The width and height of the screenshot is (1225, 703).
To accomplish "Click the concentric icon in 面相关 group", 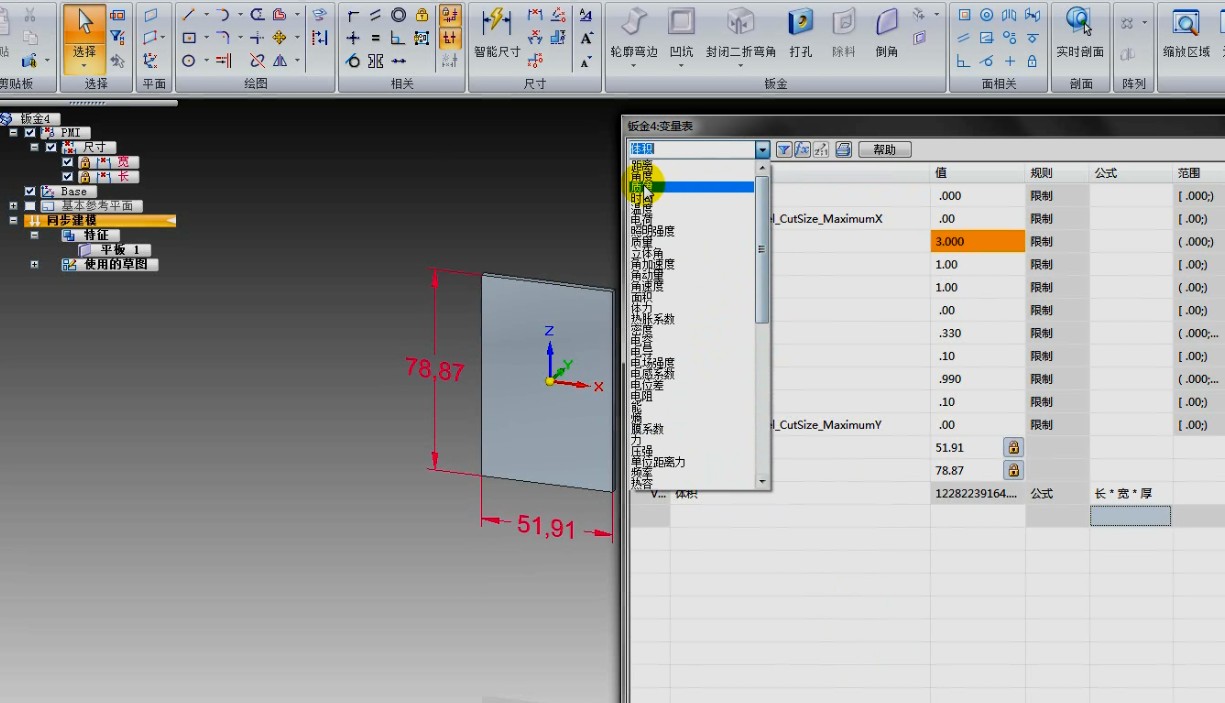I will 986,14.
